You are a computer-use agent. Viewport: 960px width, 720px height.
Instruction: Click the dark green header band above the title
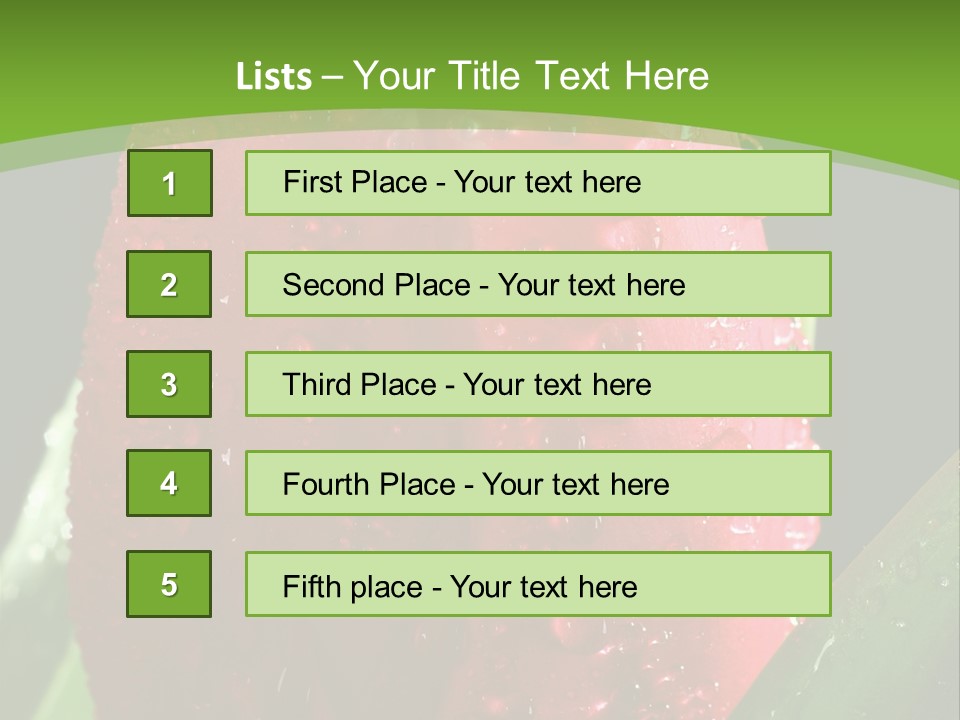[480, 22]
